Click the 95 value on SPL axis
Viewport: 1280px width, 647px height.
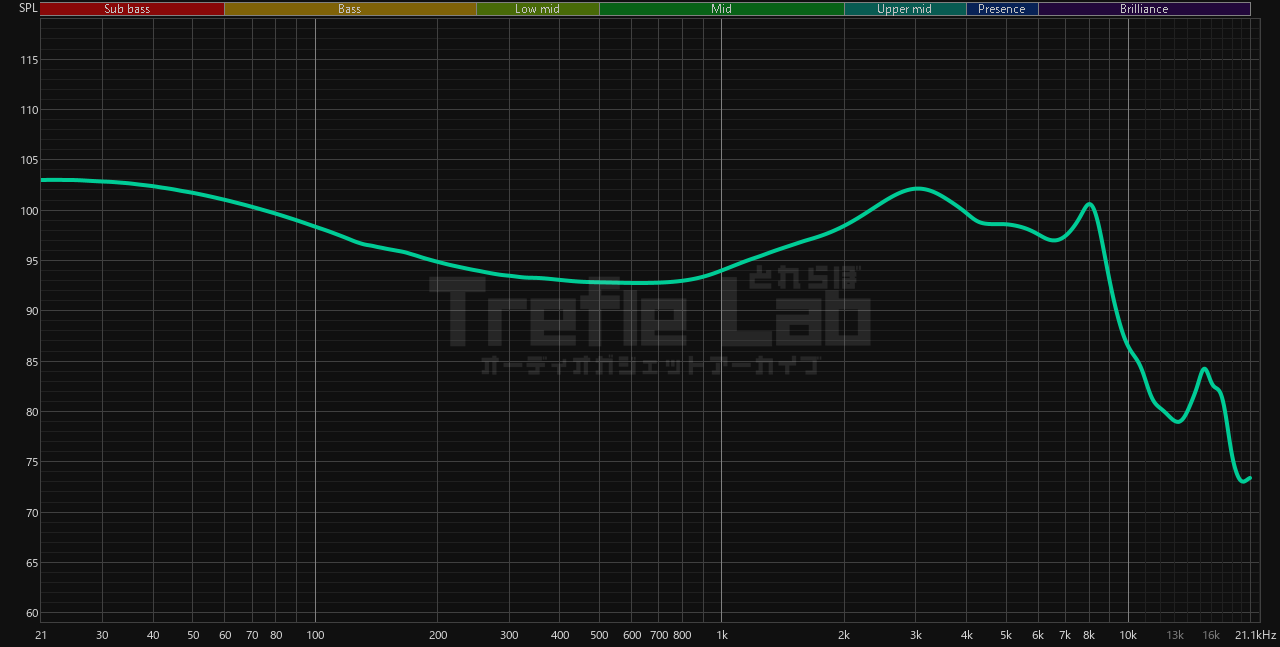click(x=32, y=261)
